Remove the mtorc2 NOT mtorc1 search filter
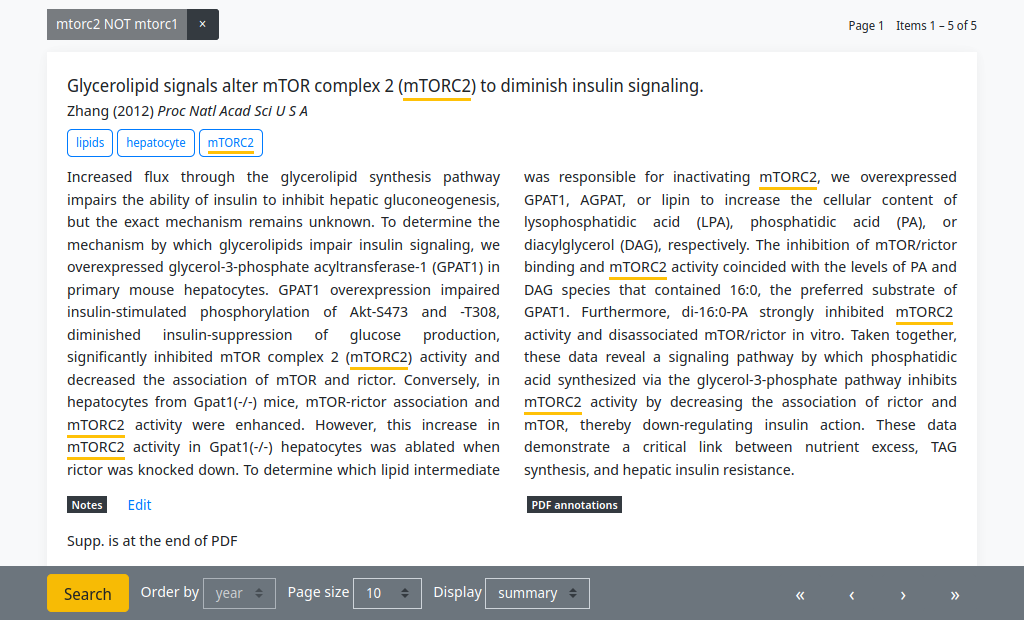 202,24
